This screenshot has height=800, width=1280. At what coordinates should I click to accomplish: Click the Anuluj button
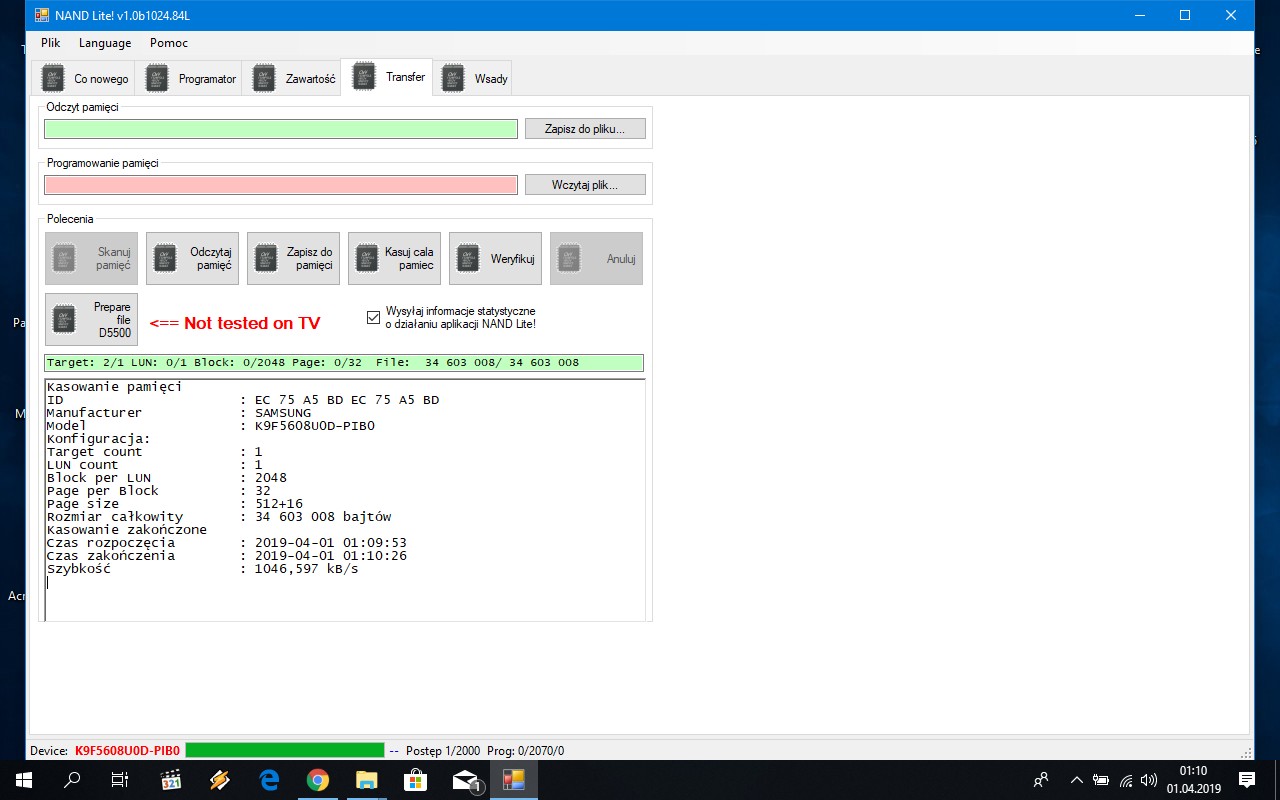[596, 259]
